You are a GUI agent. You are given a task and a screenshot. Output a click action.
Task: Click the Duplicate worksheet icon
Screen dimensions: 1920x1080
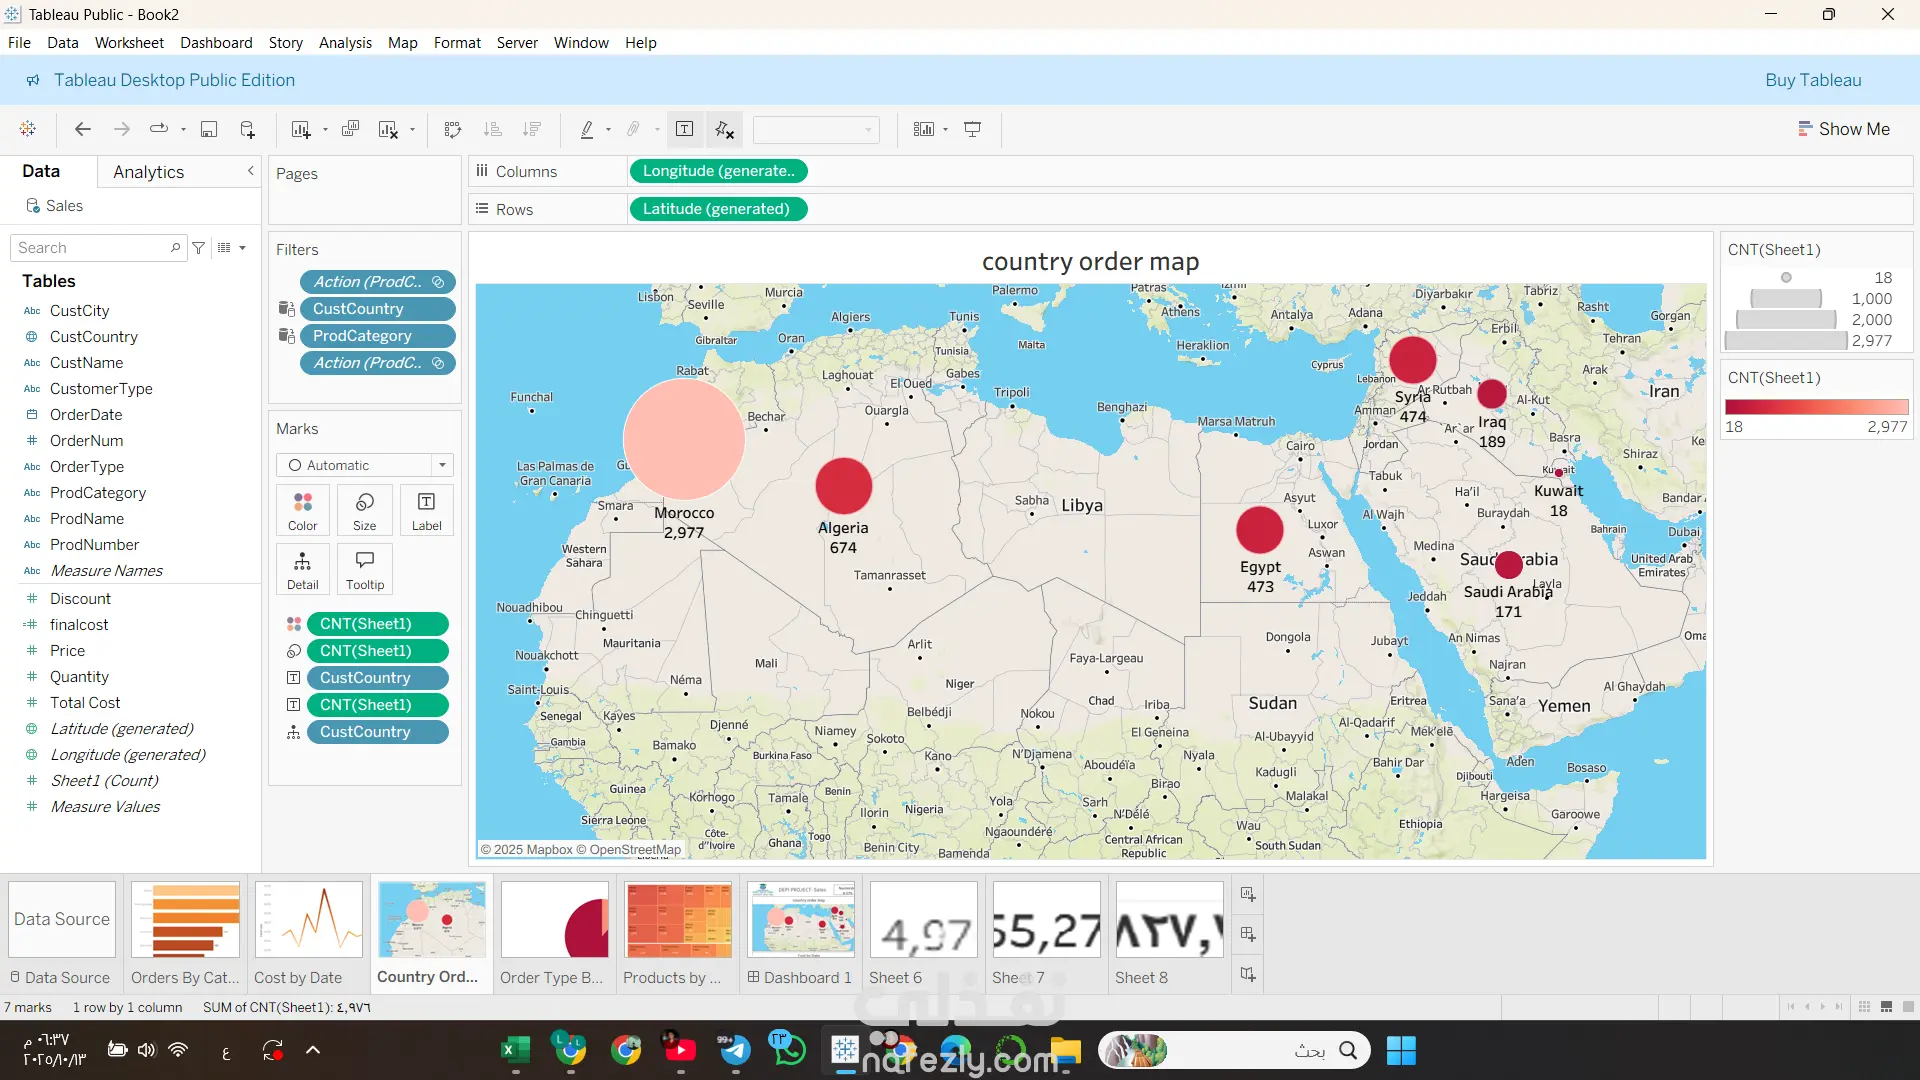click(x=350, y=129)
